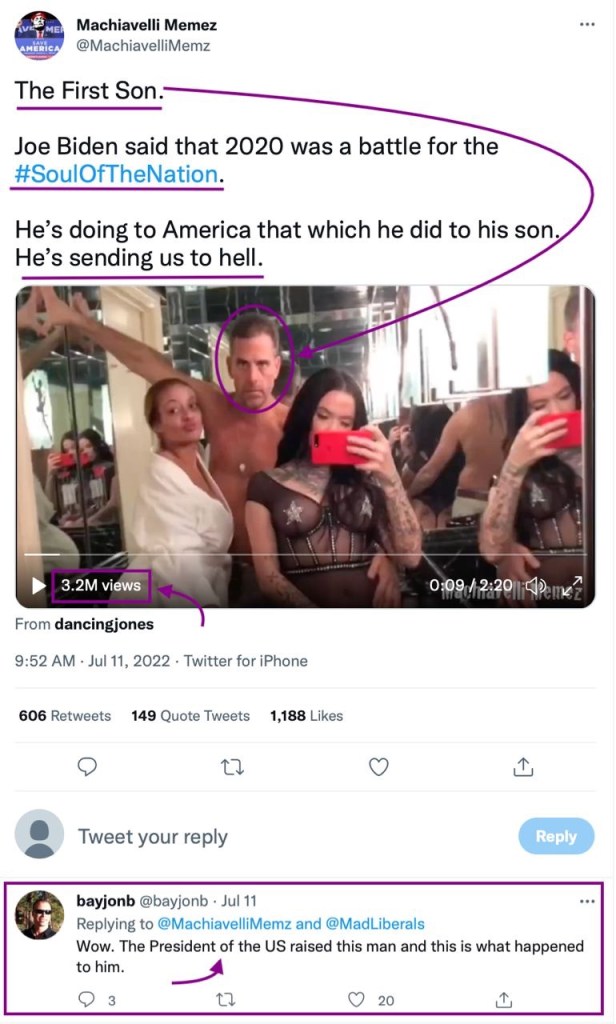
Task: Open the Machiavelli Memez profile avatar
Action: tap(39, 36)
